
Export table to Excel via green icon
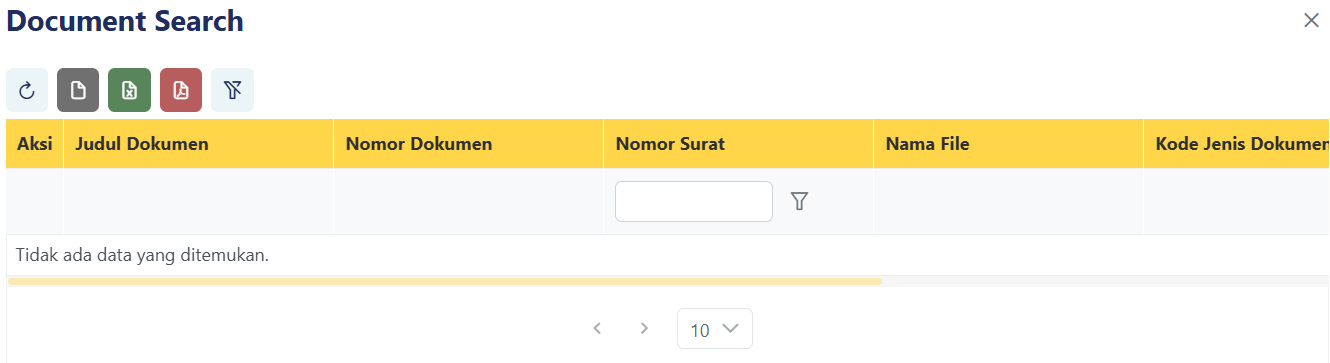[129, 90]
